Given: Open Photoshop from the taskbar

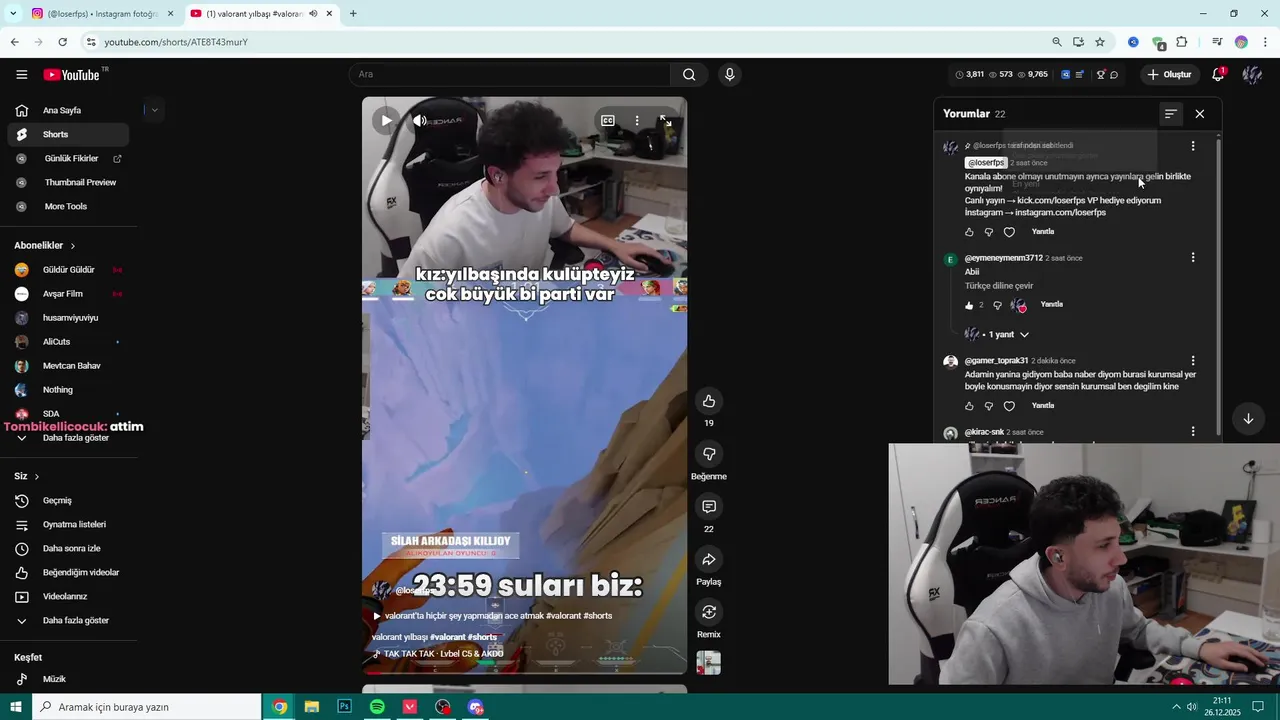Looking at the screenshot, I should pos(344,707).
